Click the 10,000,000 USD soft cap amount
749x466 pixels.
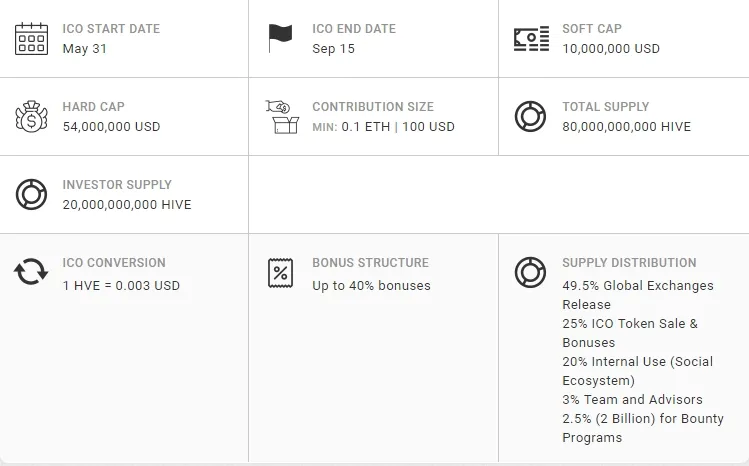(611, 49)
